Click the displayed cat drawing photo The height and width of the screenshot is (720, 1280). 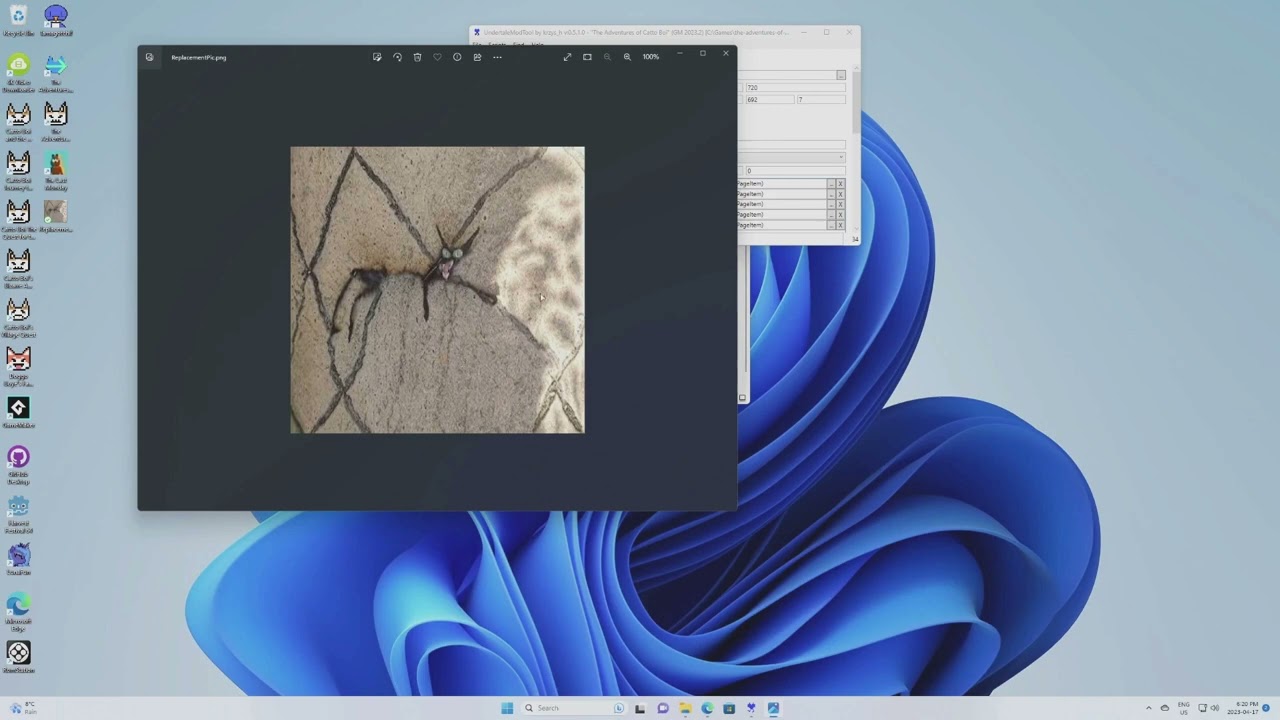coord(437,290)
